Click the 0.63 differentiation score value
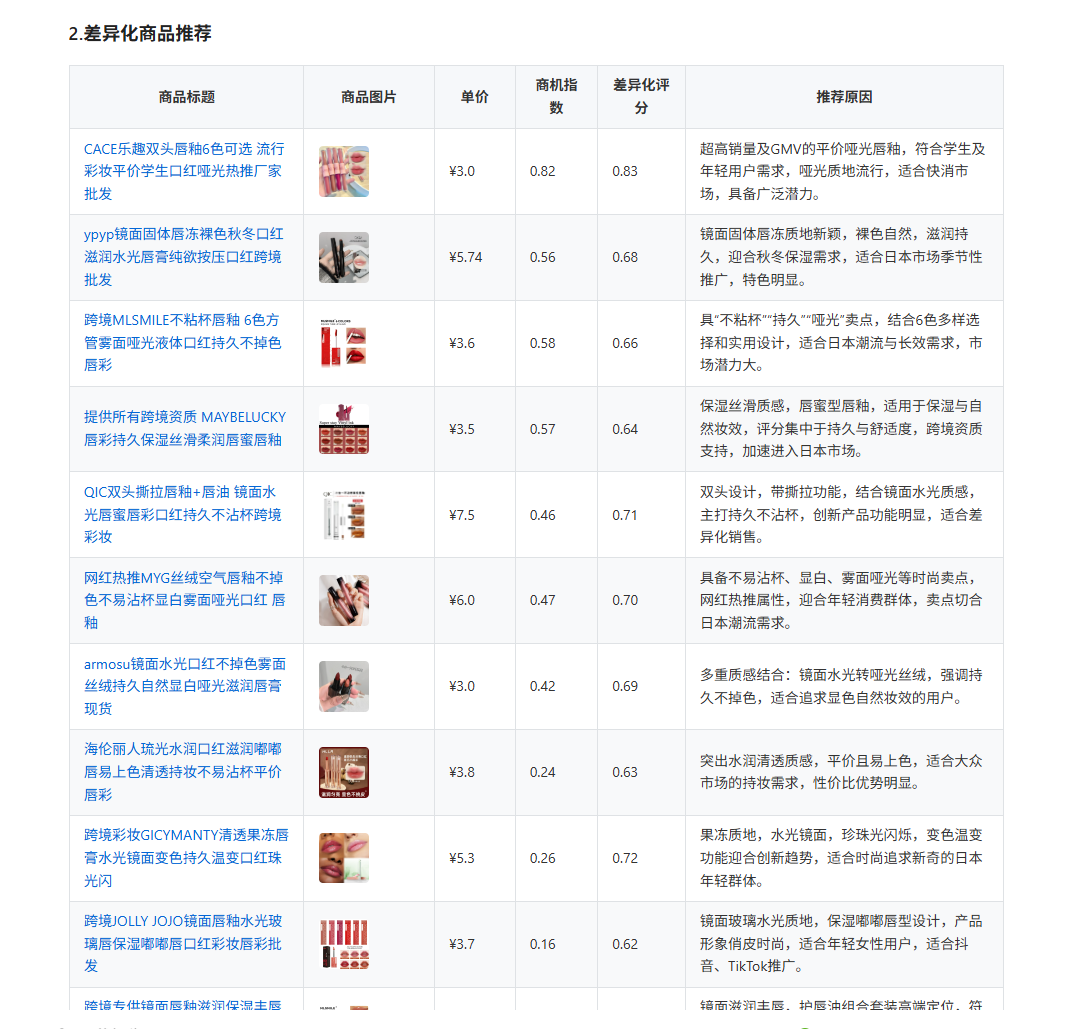The width and height of the screenshot is (1068, 1029). click(625, 772)
